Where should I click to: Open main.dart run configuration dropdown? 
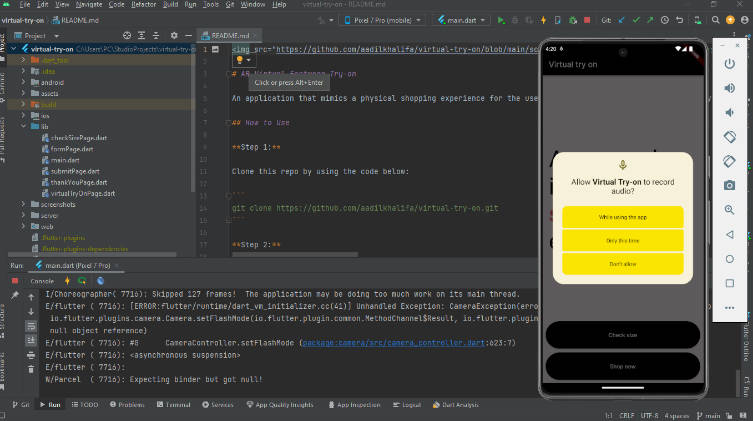pyautogui.click(x=462, y=20)
